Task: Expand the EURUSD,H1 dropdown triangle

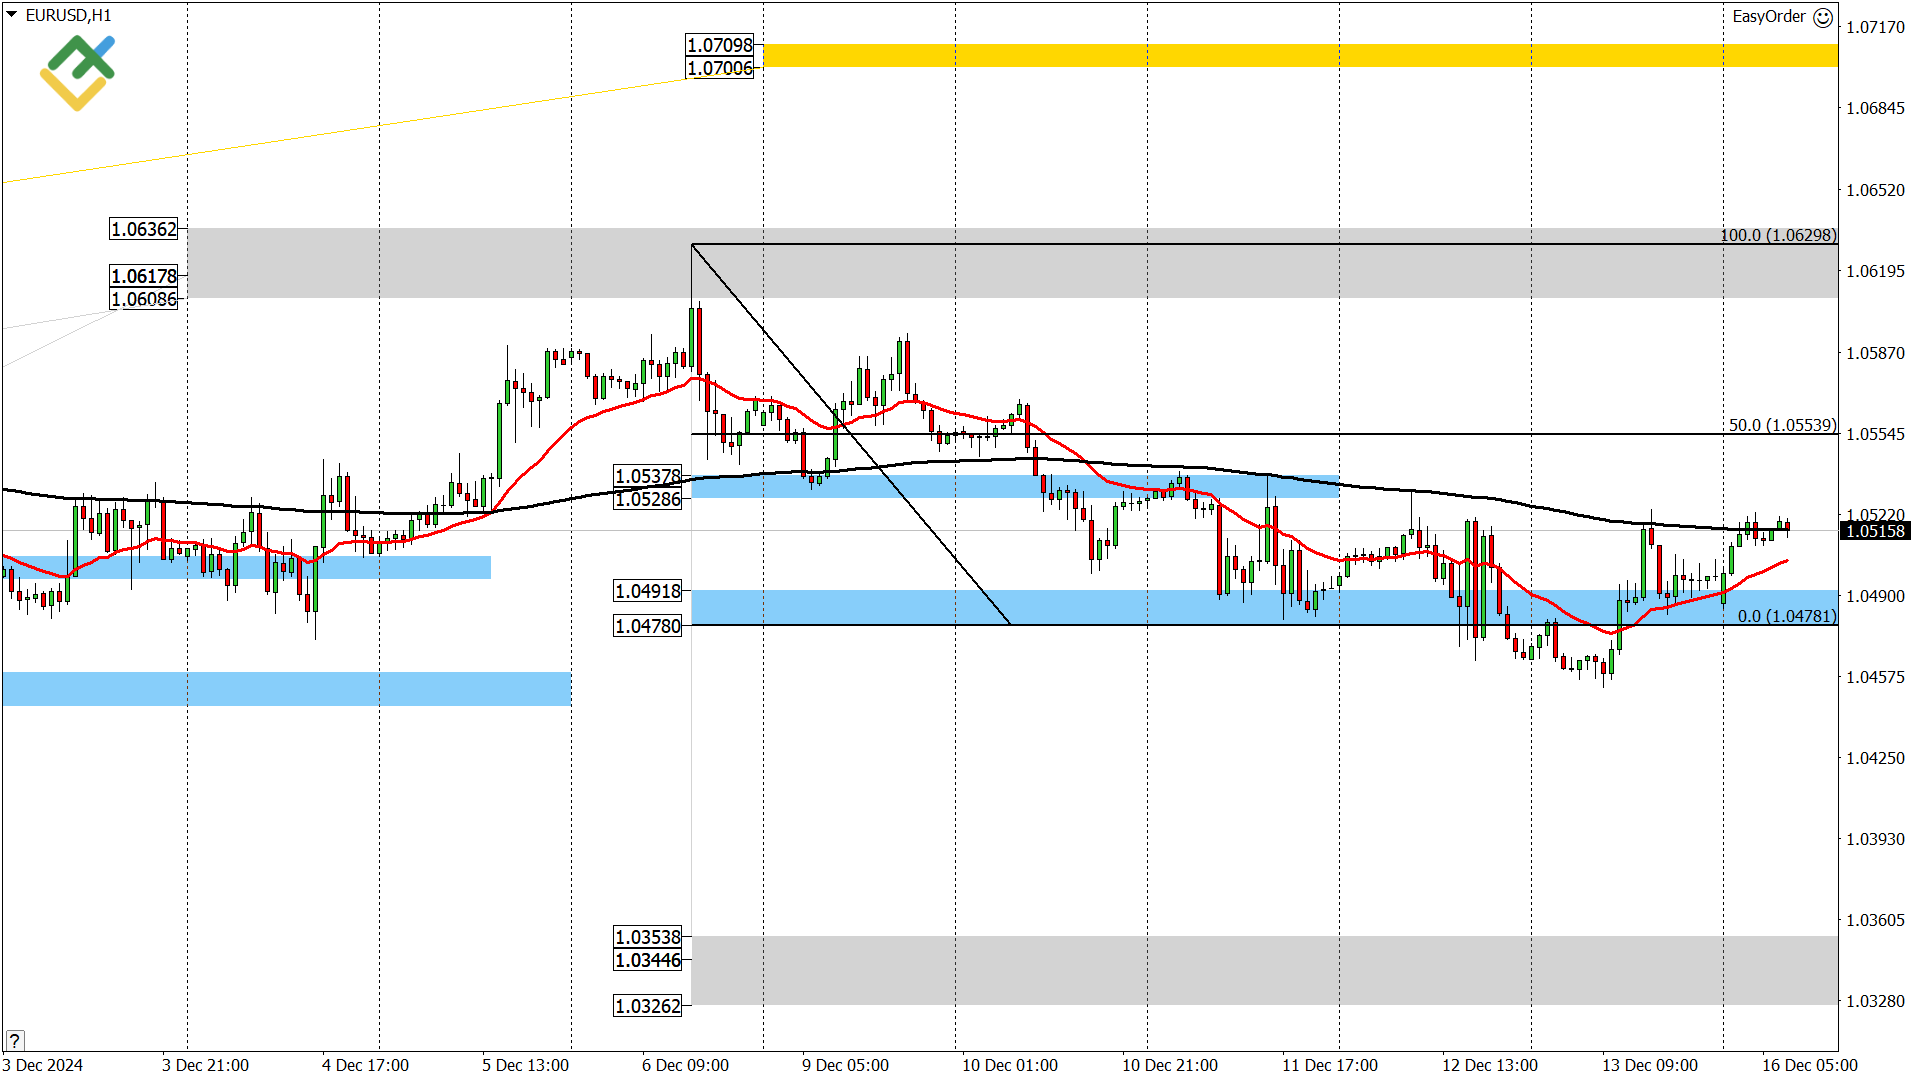Action: pos(10,16)
